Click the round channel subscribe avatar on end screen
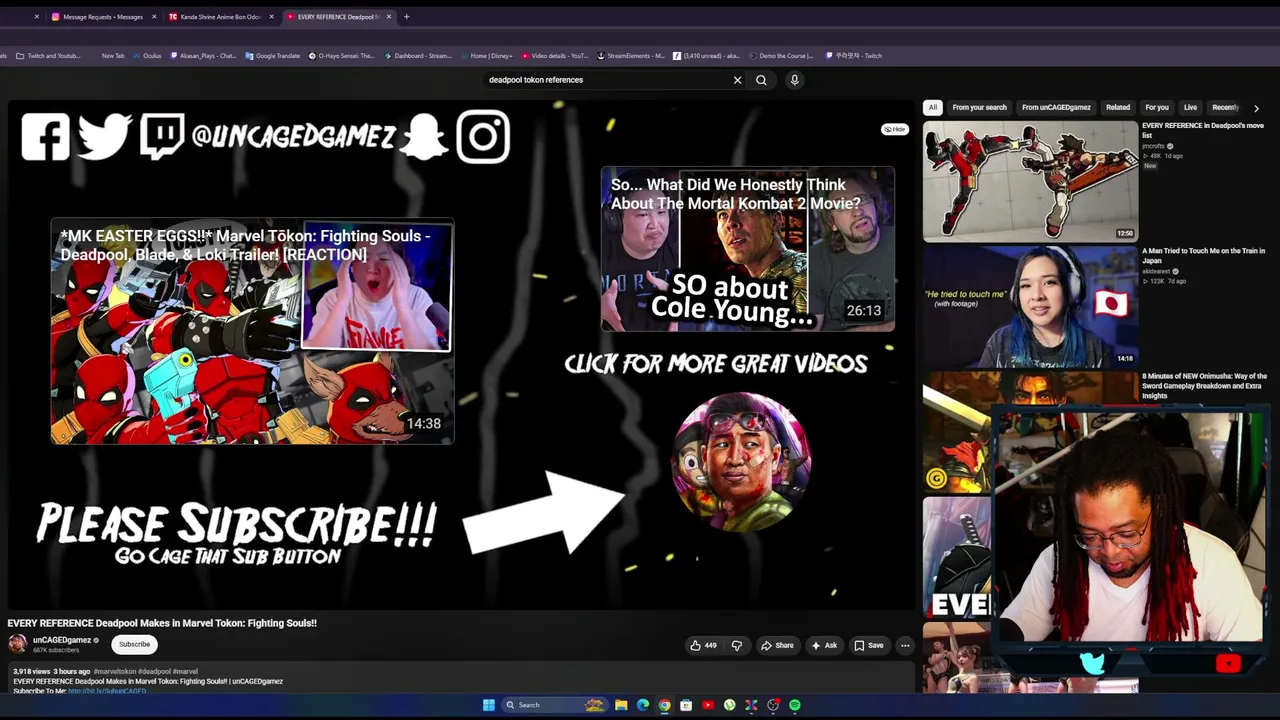Image resolution: width=1280 pixels, height=720 pixels. point(741,462)
